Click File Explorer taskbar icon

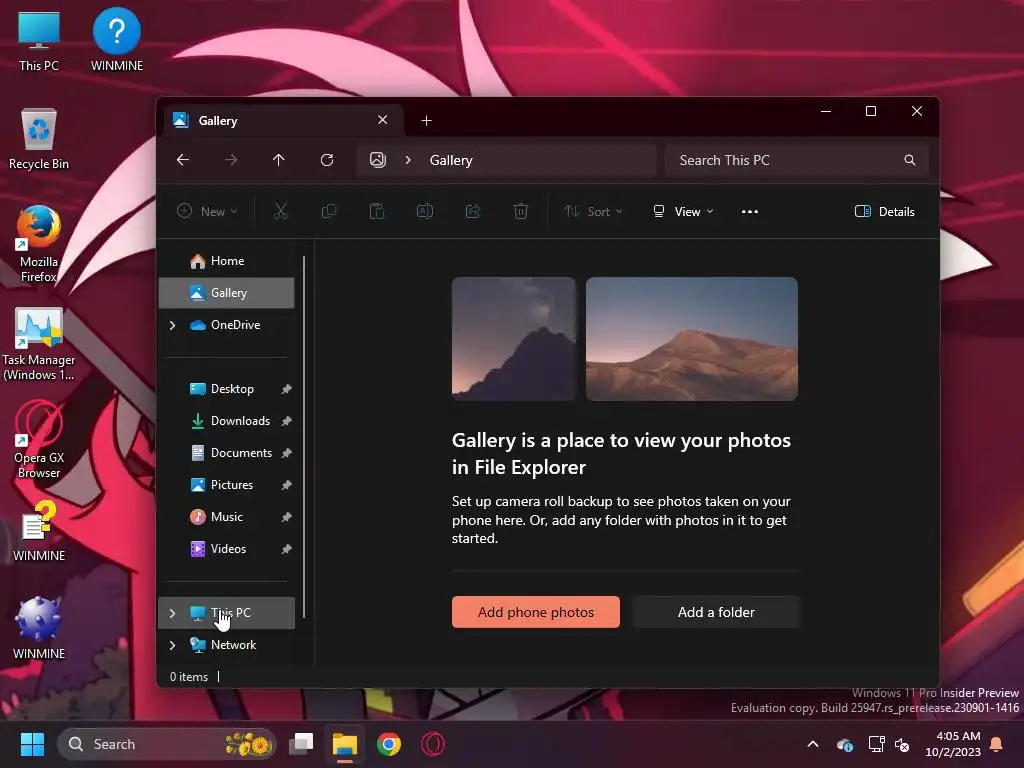click(345, 744)
